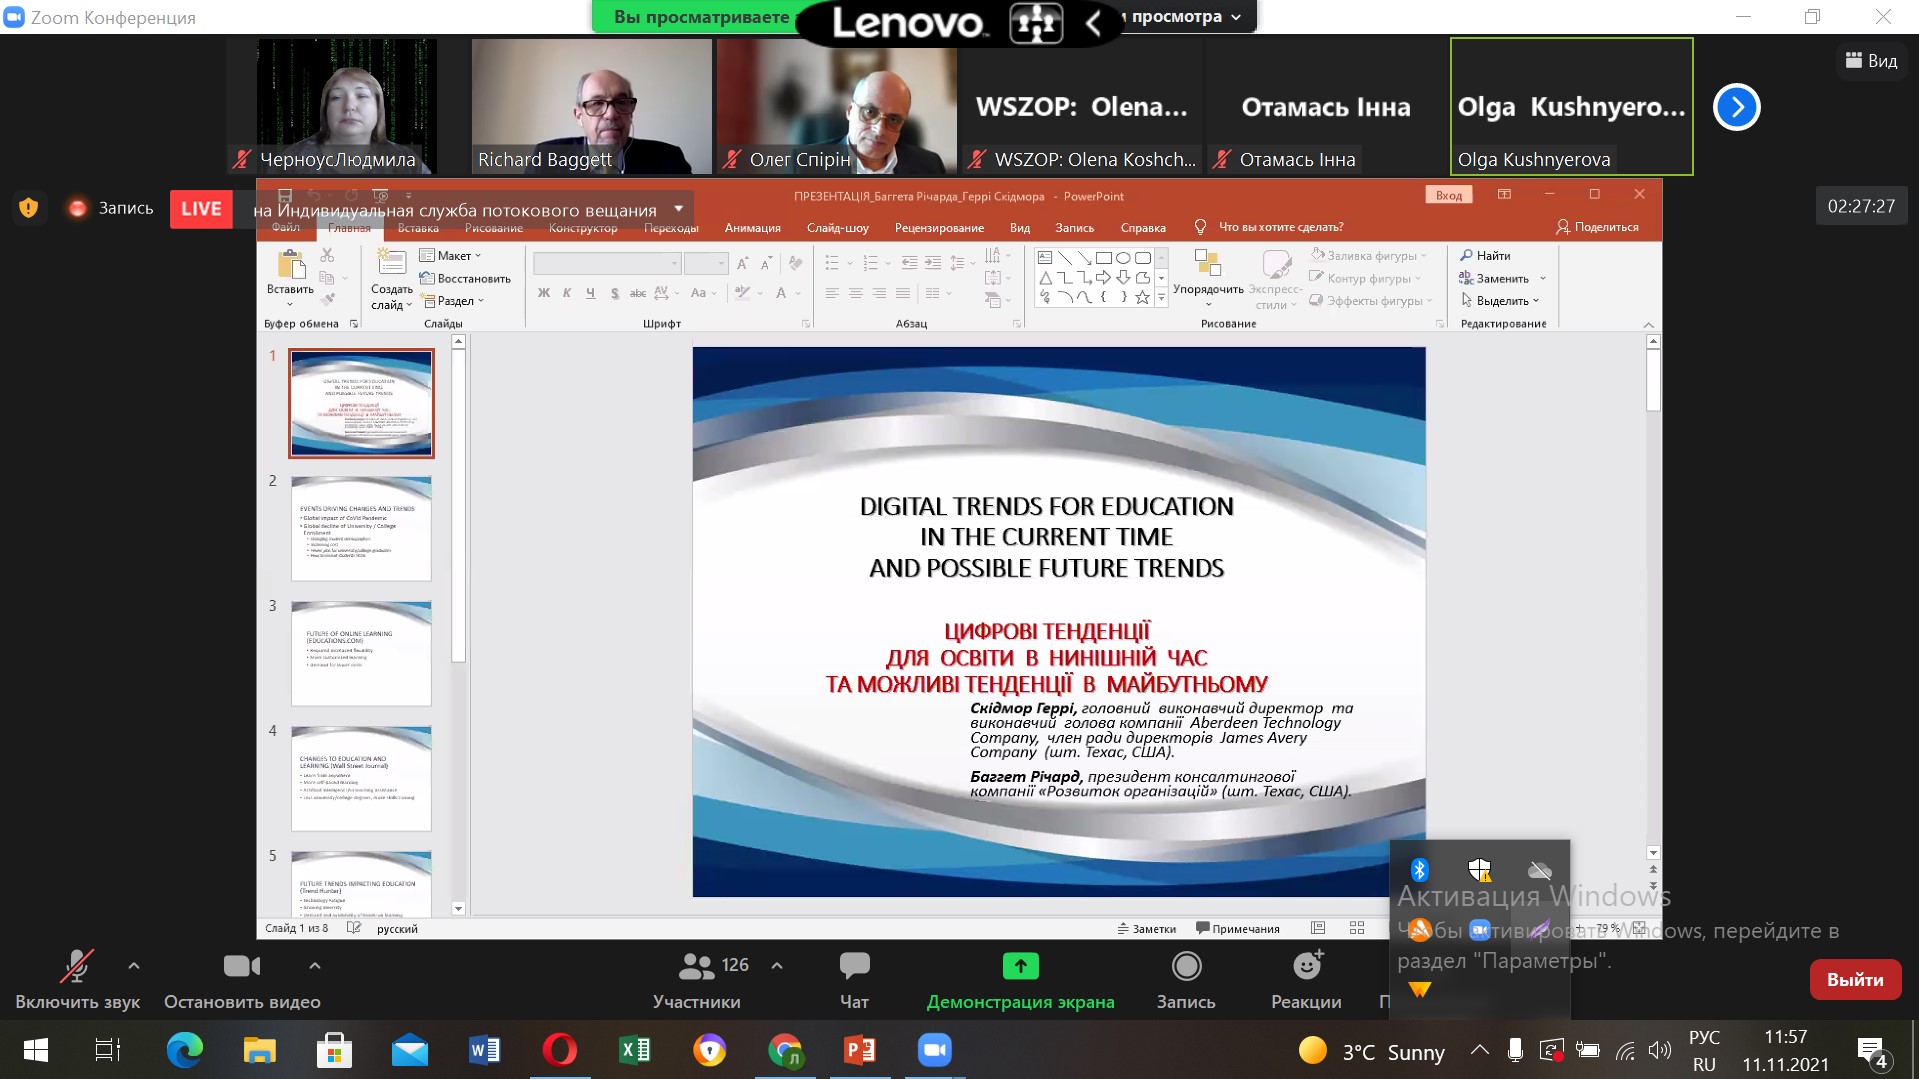Click the Вход sign-in button
The width and height of the screenshot is (1919, 1079).
pos(1448,195)
